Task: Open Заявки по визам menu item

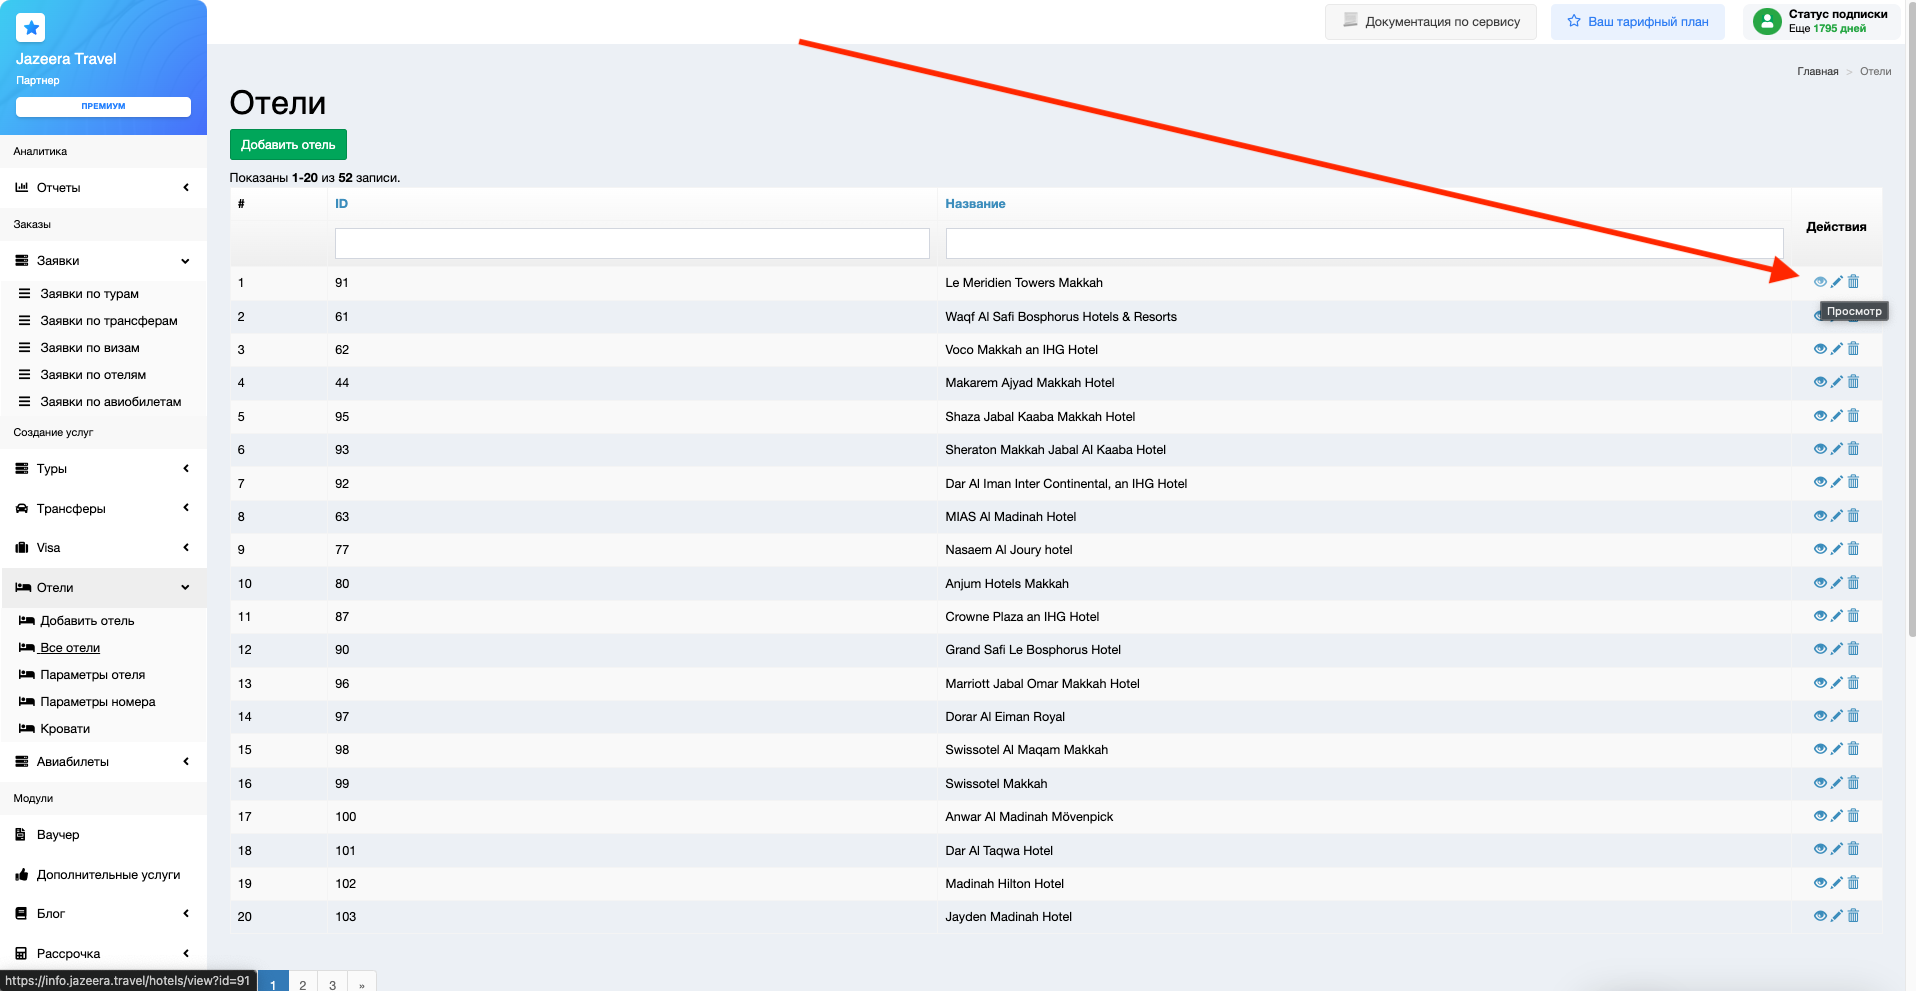Action: (x=90, y=348)
